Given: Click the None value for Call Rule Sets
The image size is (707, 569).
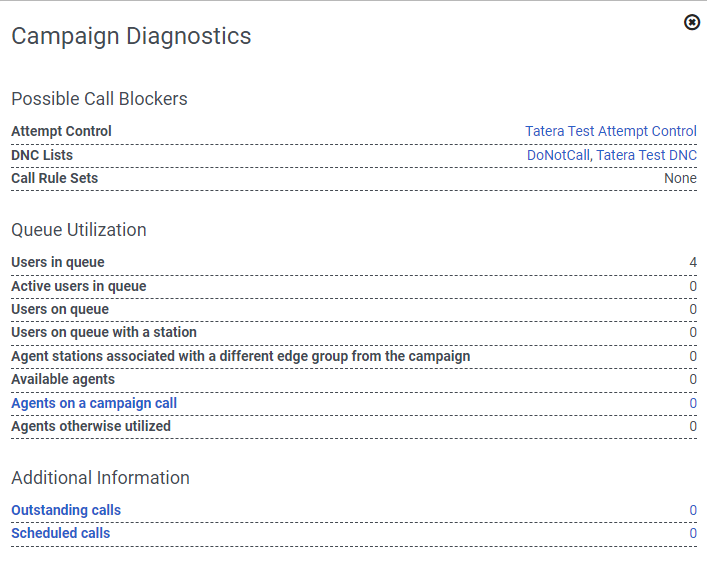Looking at the screenshot, I should pos(680,178).
